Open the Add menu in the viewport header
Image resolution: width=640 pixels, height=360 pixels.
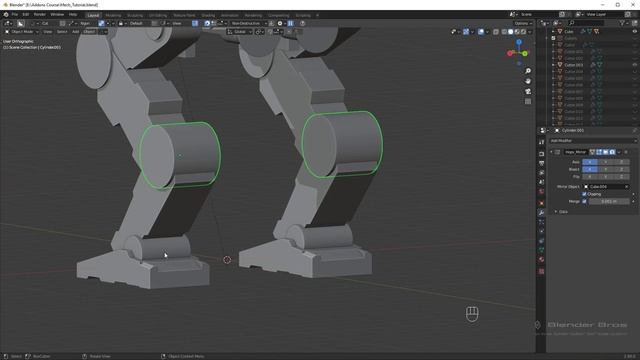click(76, 31)
